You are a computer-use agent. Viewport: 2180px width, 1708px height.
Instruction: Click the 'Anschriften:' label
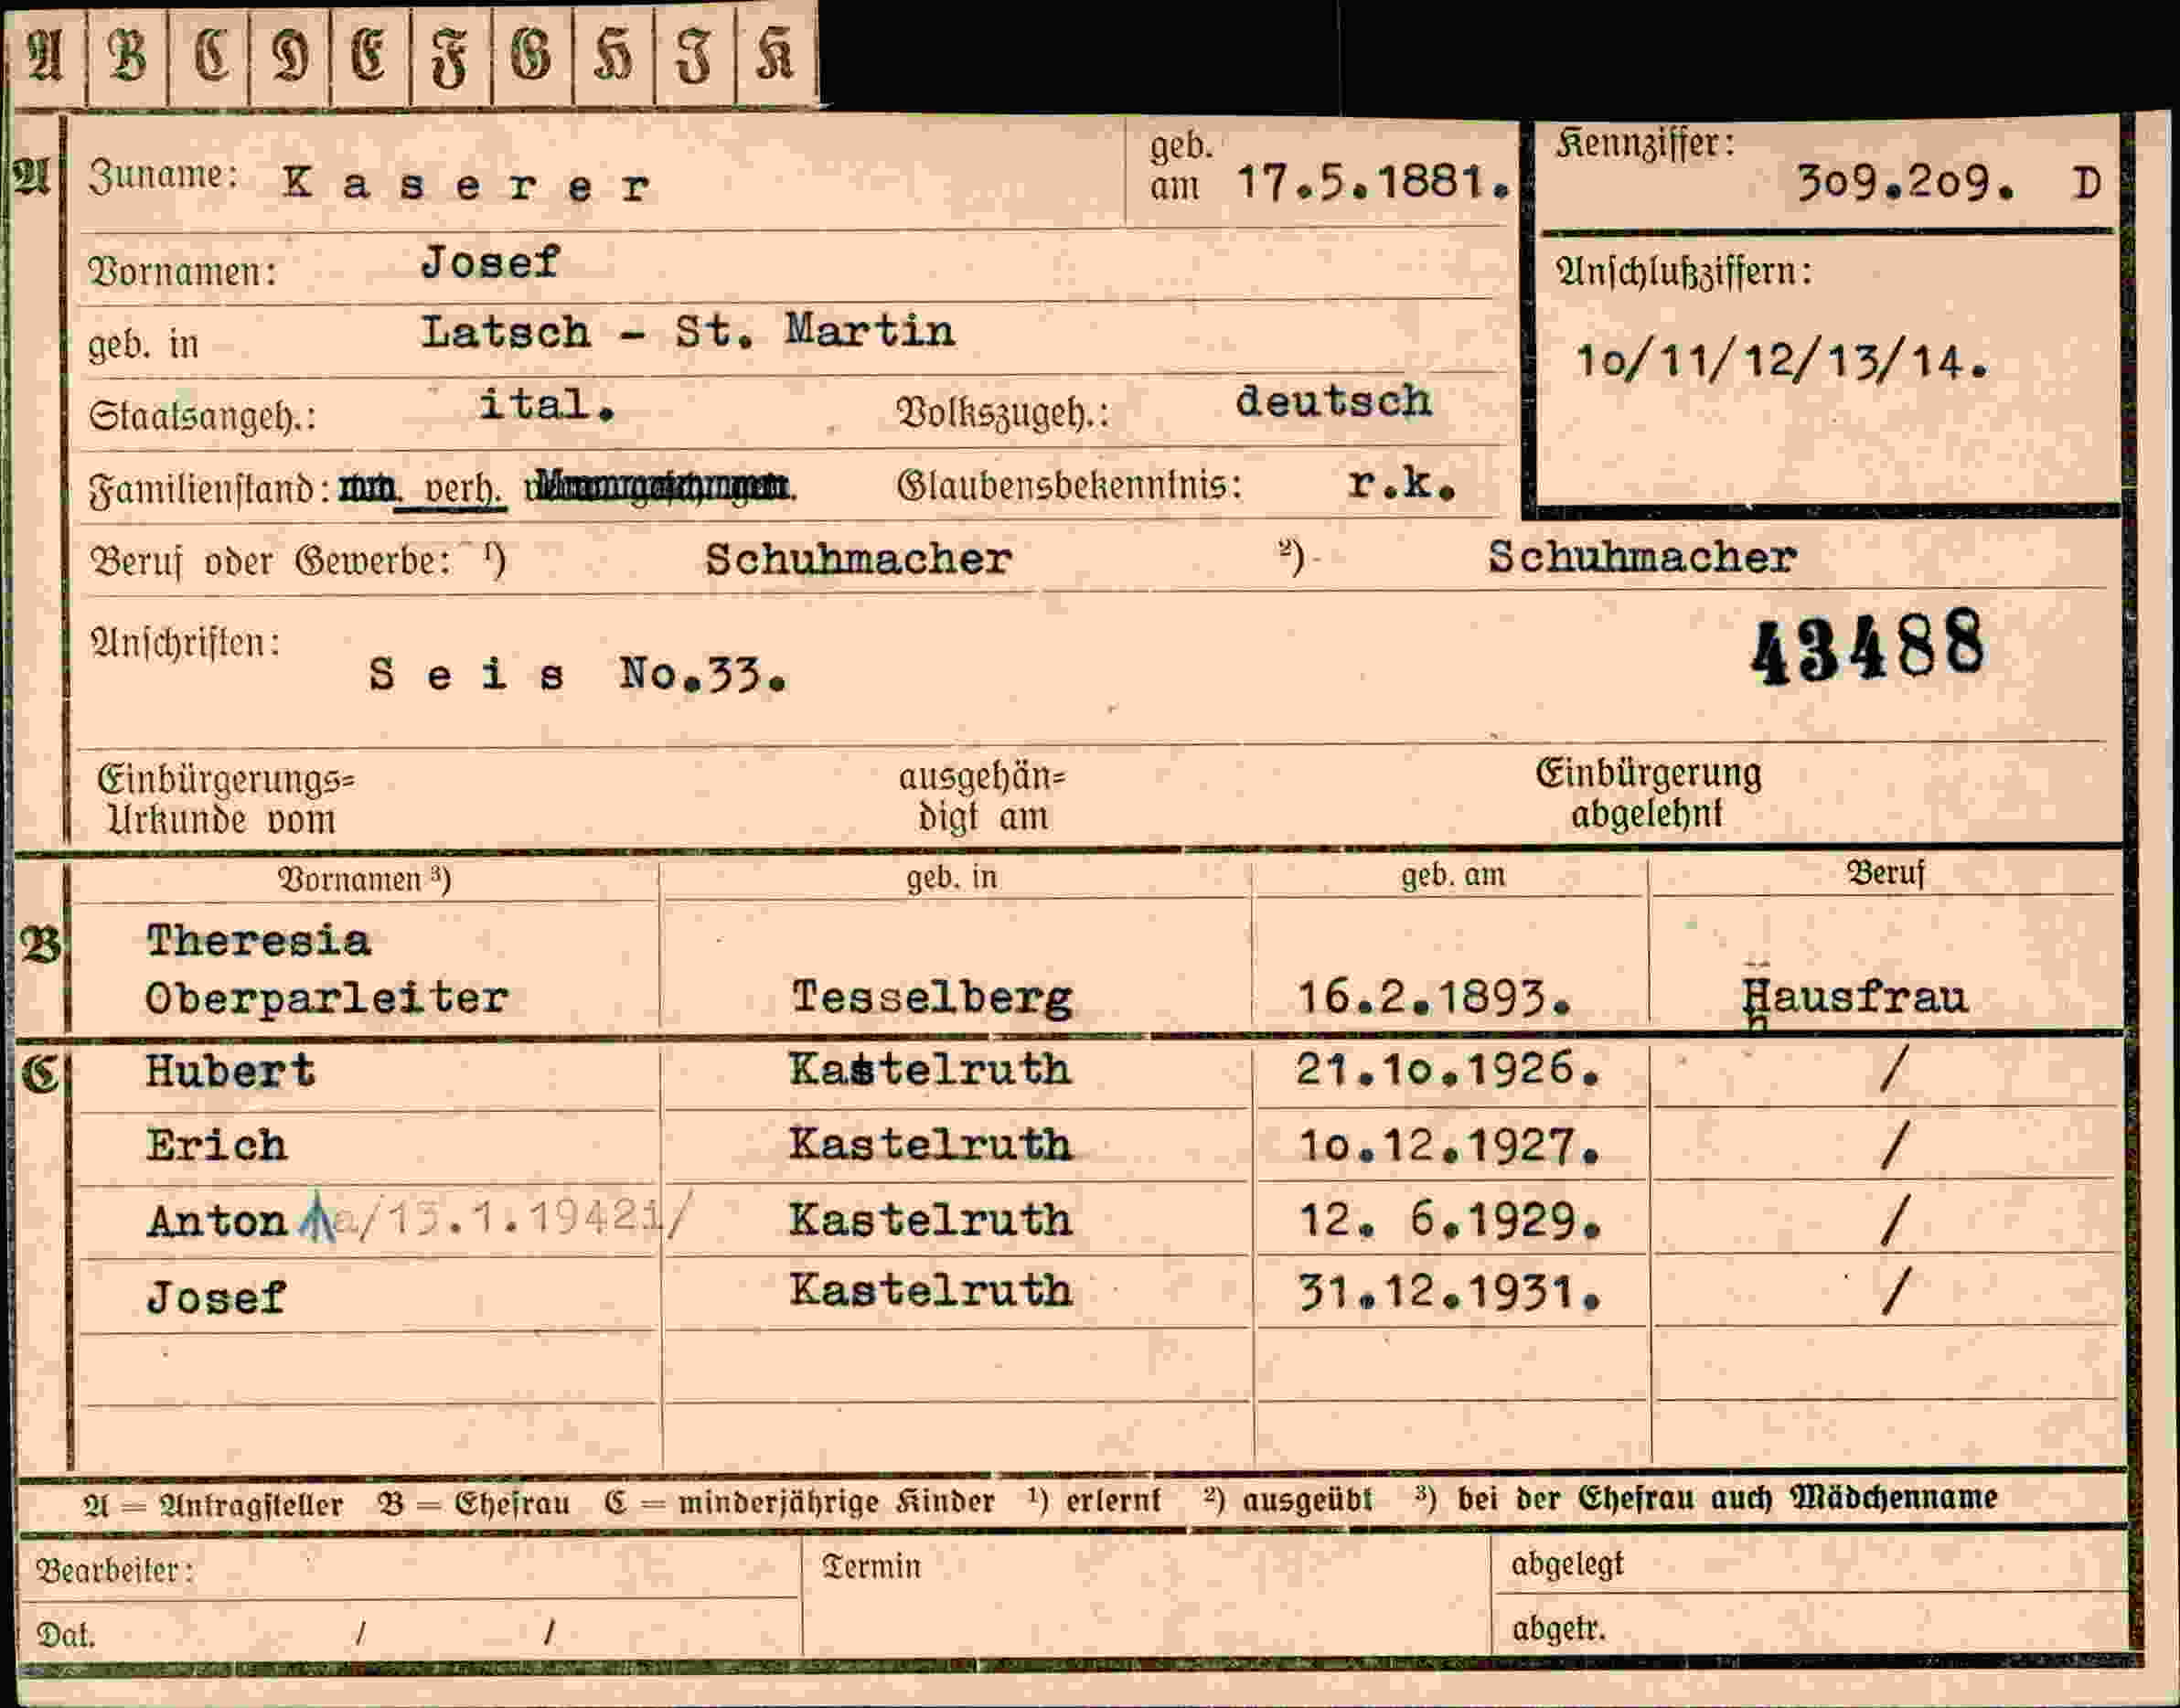[x=185, y=642]
